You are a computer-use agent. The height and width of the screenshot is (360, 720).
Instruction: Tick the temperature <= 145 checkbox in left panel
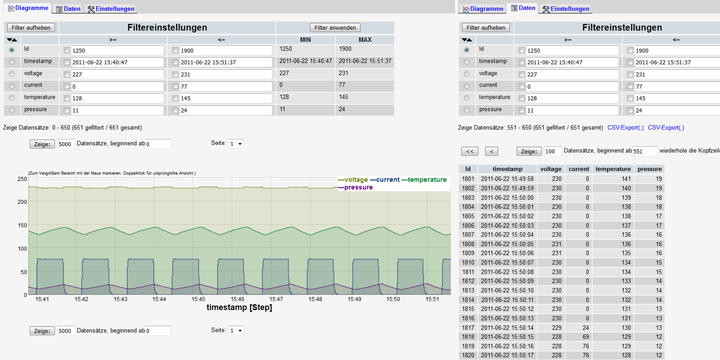point(175,98)
